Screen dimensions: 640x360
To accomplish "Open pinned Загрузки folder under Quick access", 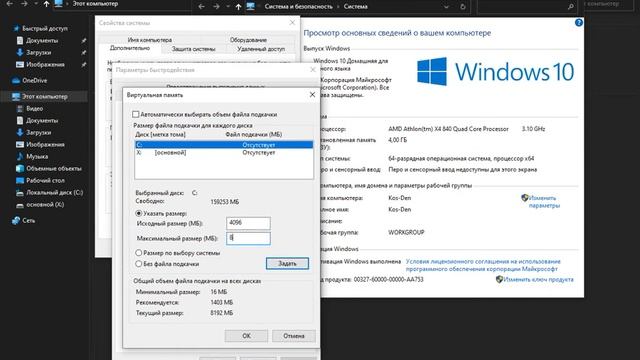I will [x=38, y=52].
